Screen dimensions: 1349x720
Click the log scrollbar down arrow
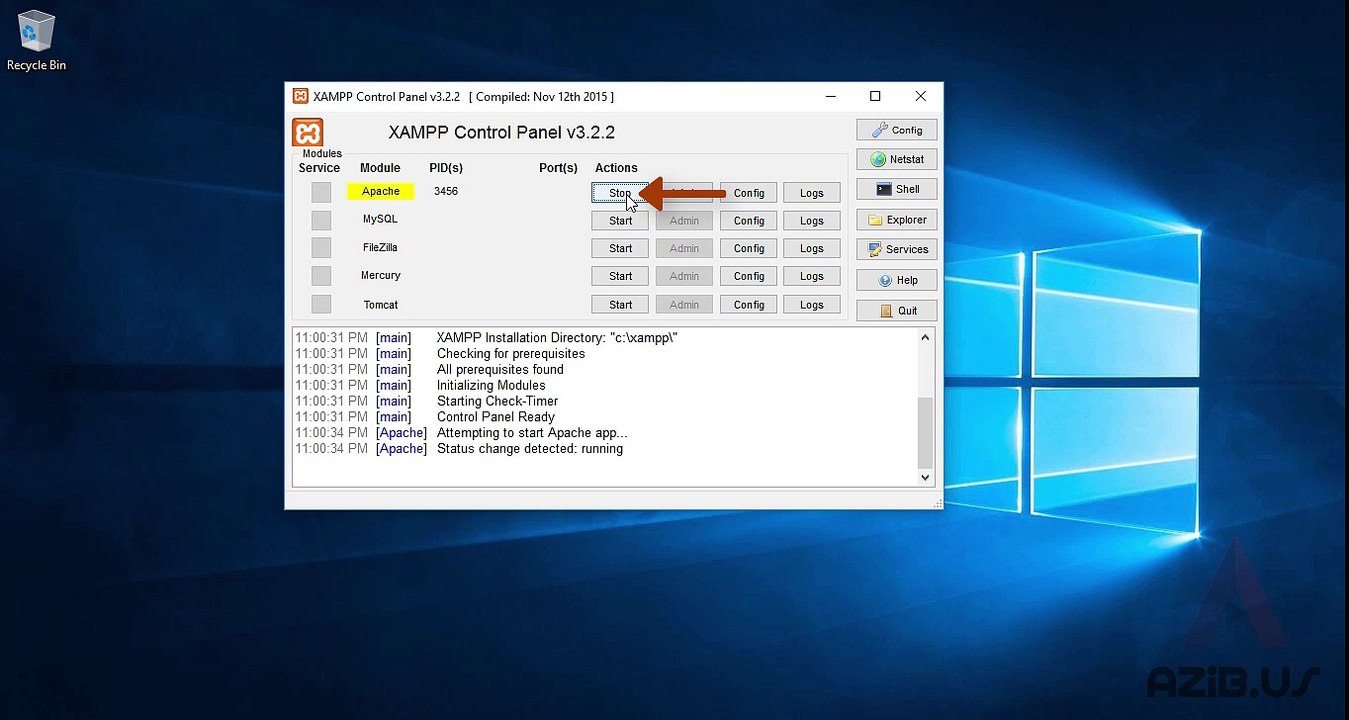pos(925,478)
